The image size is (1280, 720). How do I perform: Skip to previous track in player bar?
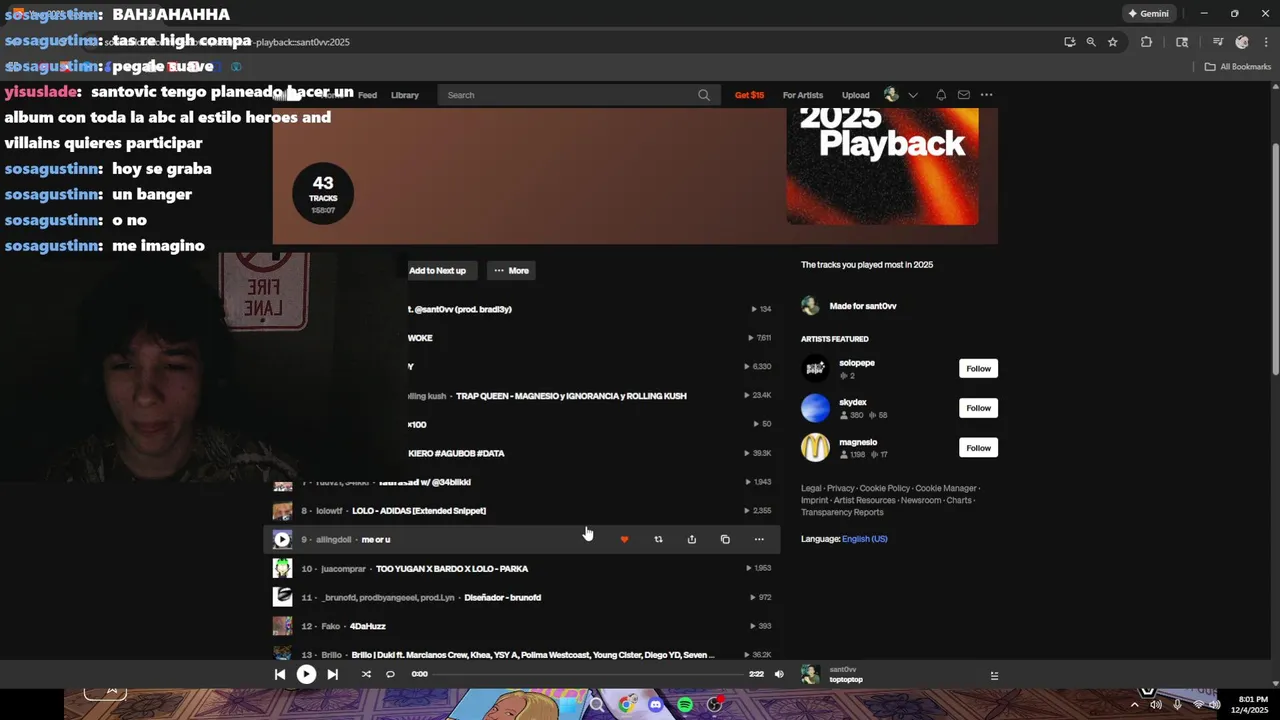click(280, 674)
